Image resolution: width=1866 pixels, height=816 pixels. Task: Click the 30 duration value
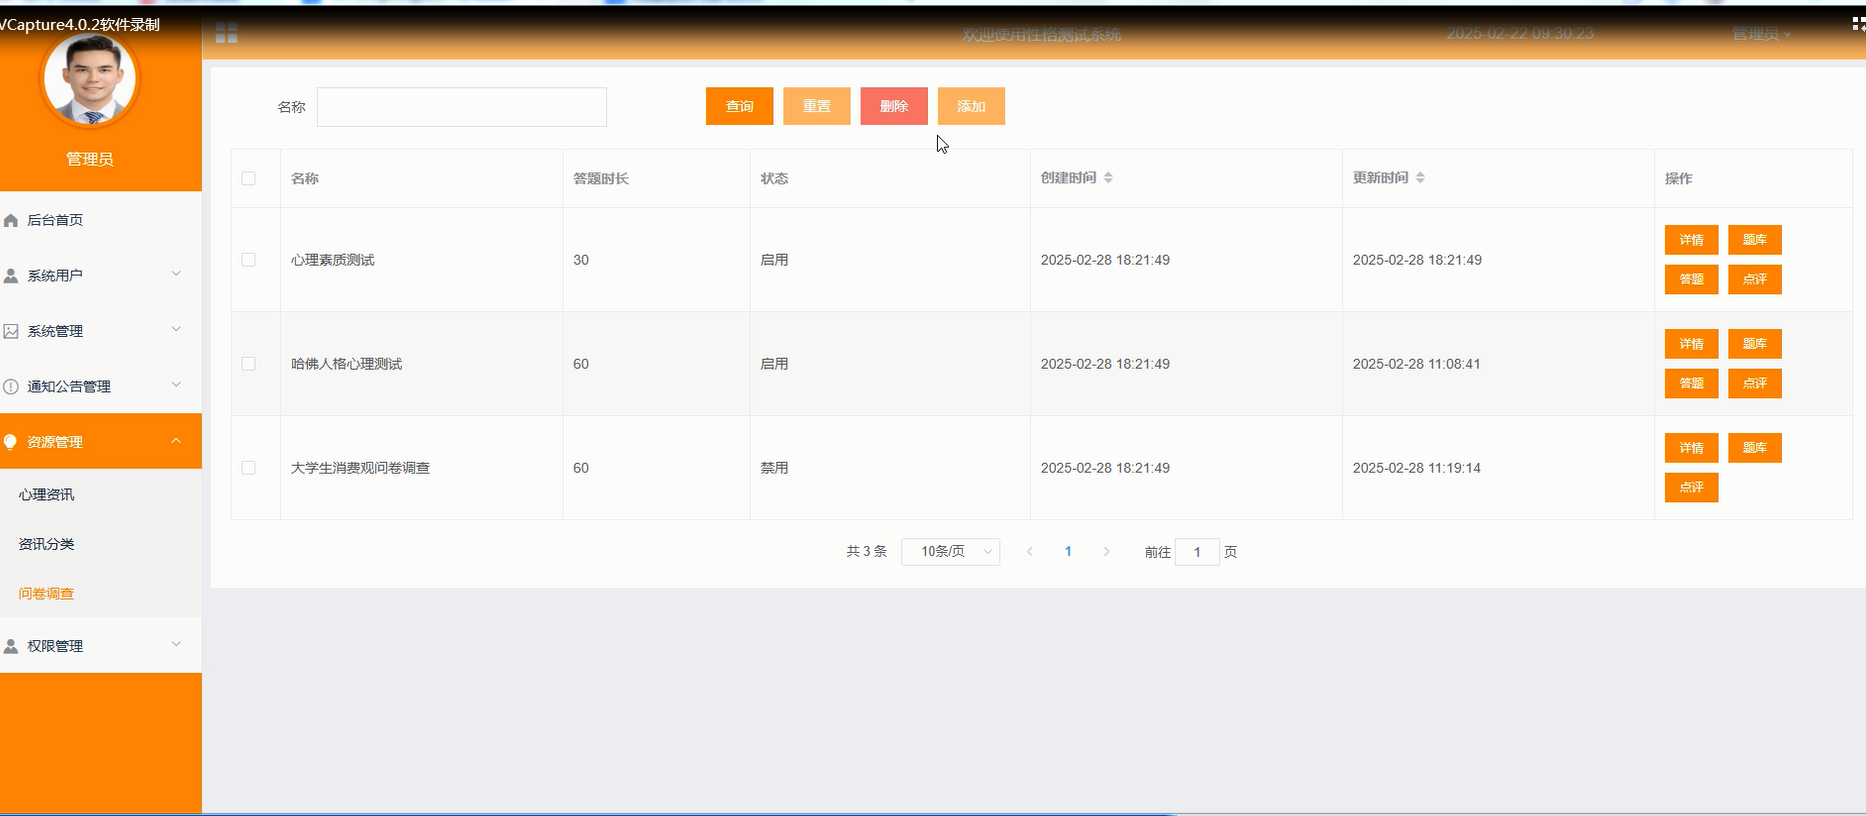click(x=581, y=260)
